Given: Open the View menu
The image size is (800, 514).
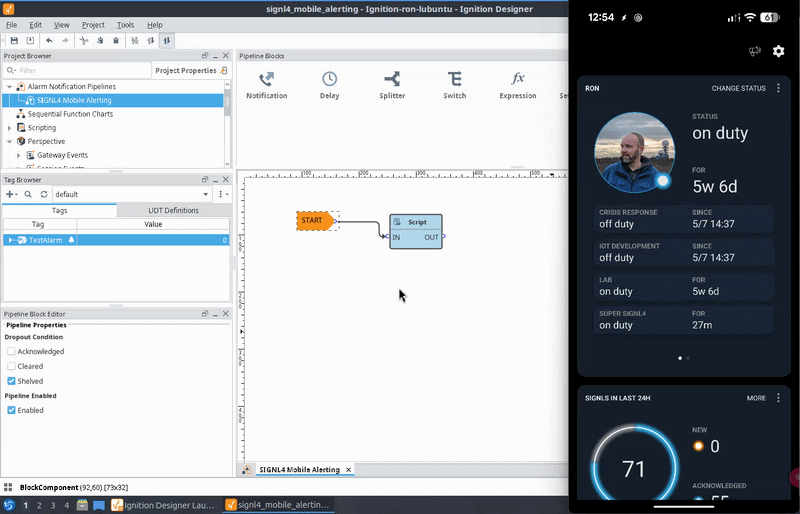Looking at the screenshot, I should [x=61, y=25].
